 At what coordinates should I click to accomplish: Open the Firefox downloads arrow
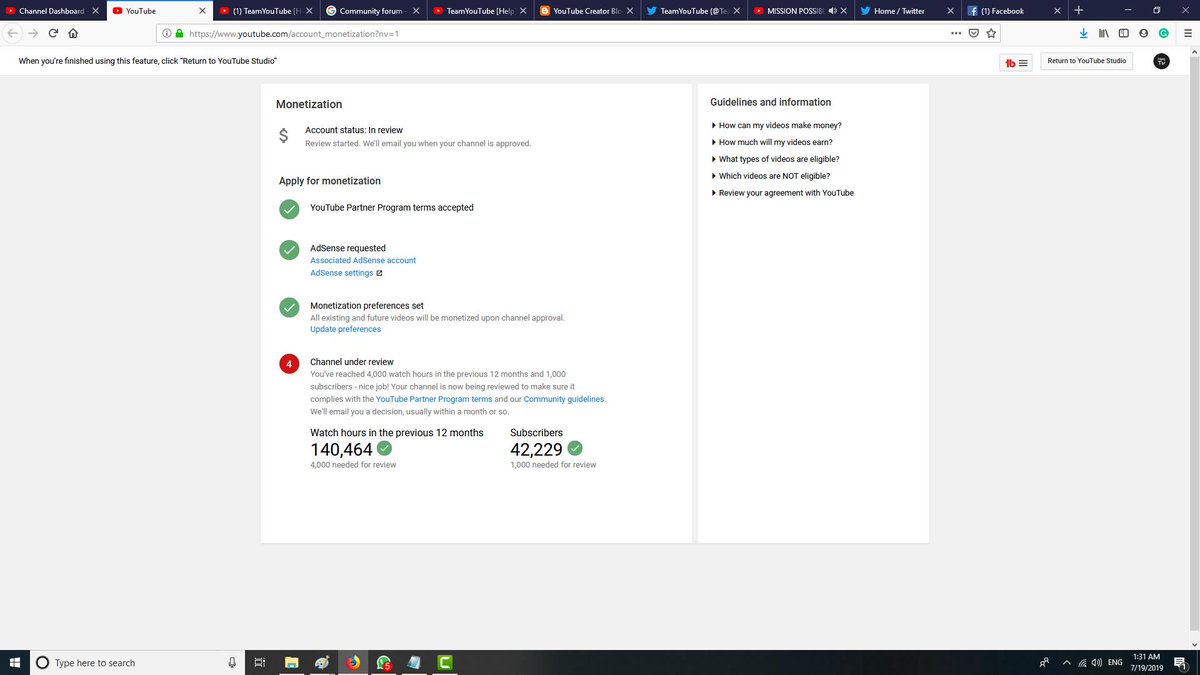click(1084, 32)
